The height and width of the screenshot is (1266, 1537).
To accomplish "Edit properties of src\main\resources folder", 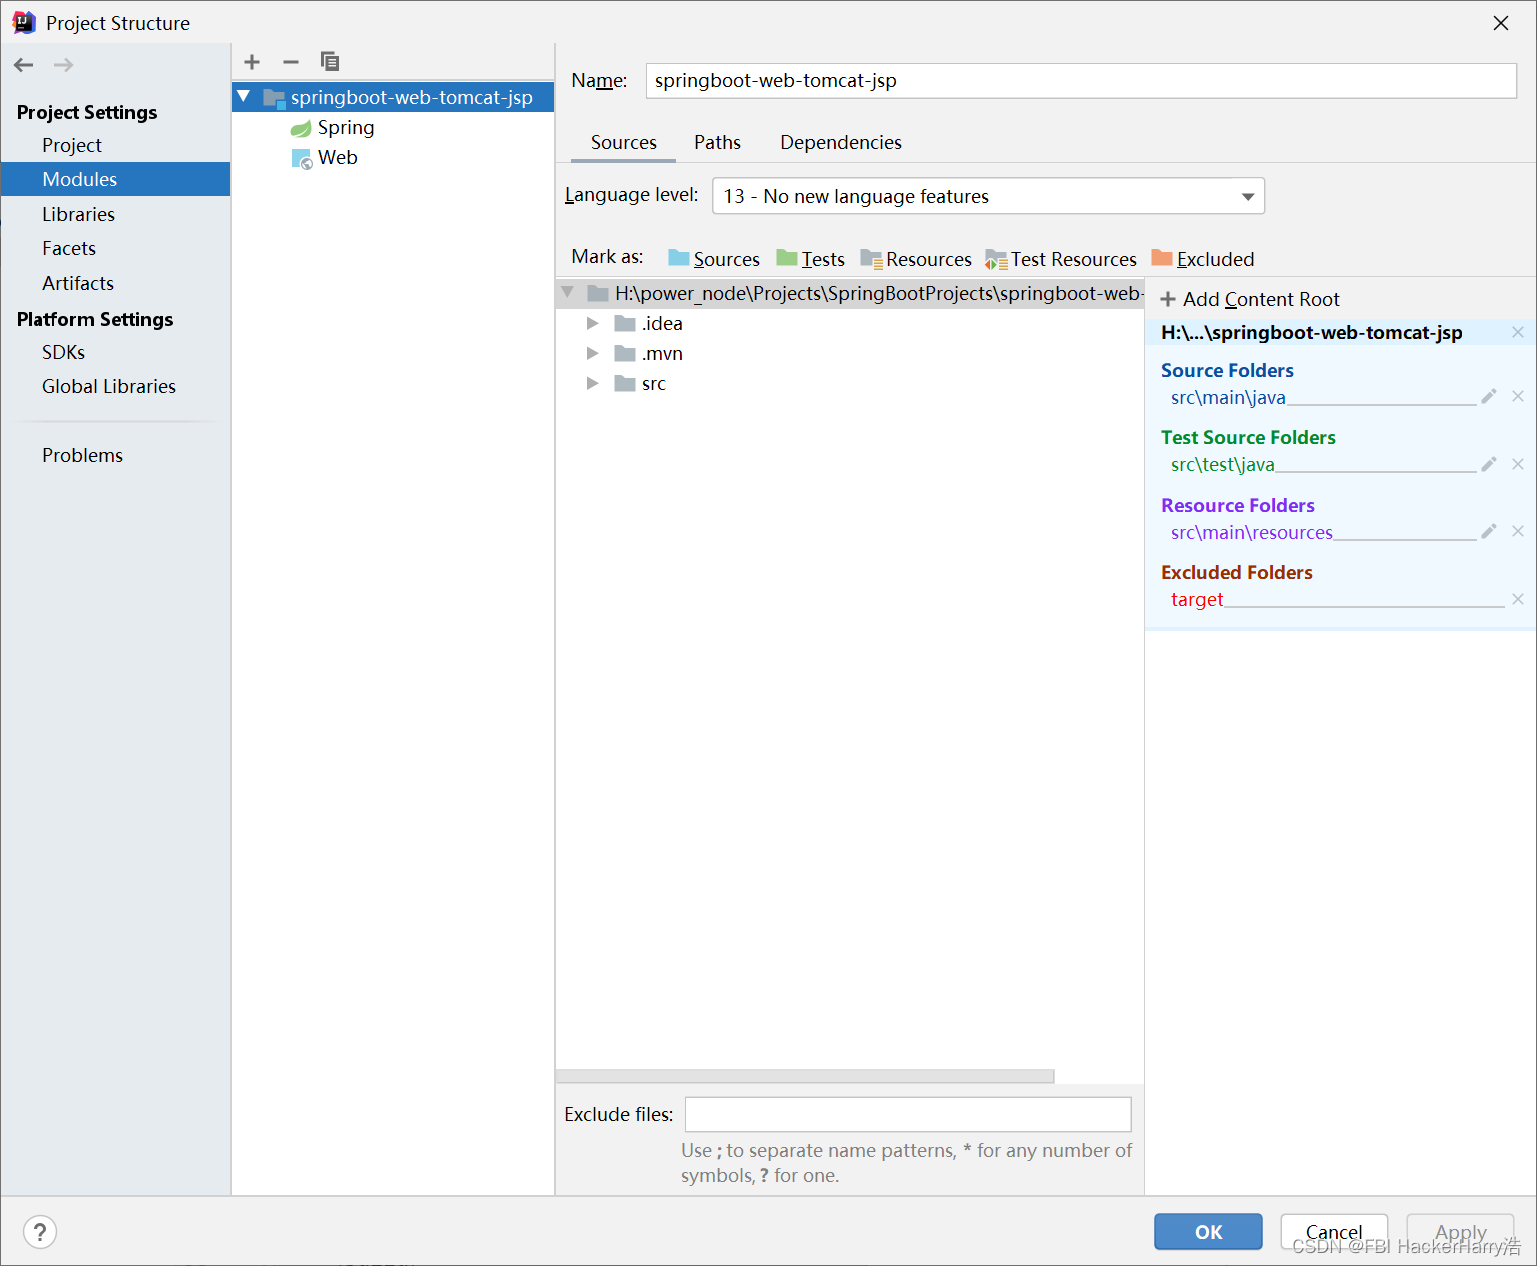I will [x=1489, y=532].
